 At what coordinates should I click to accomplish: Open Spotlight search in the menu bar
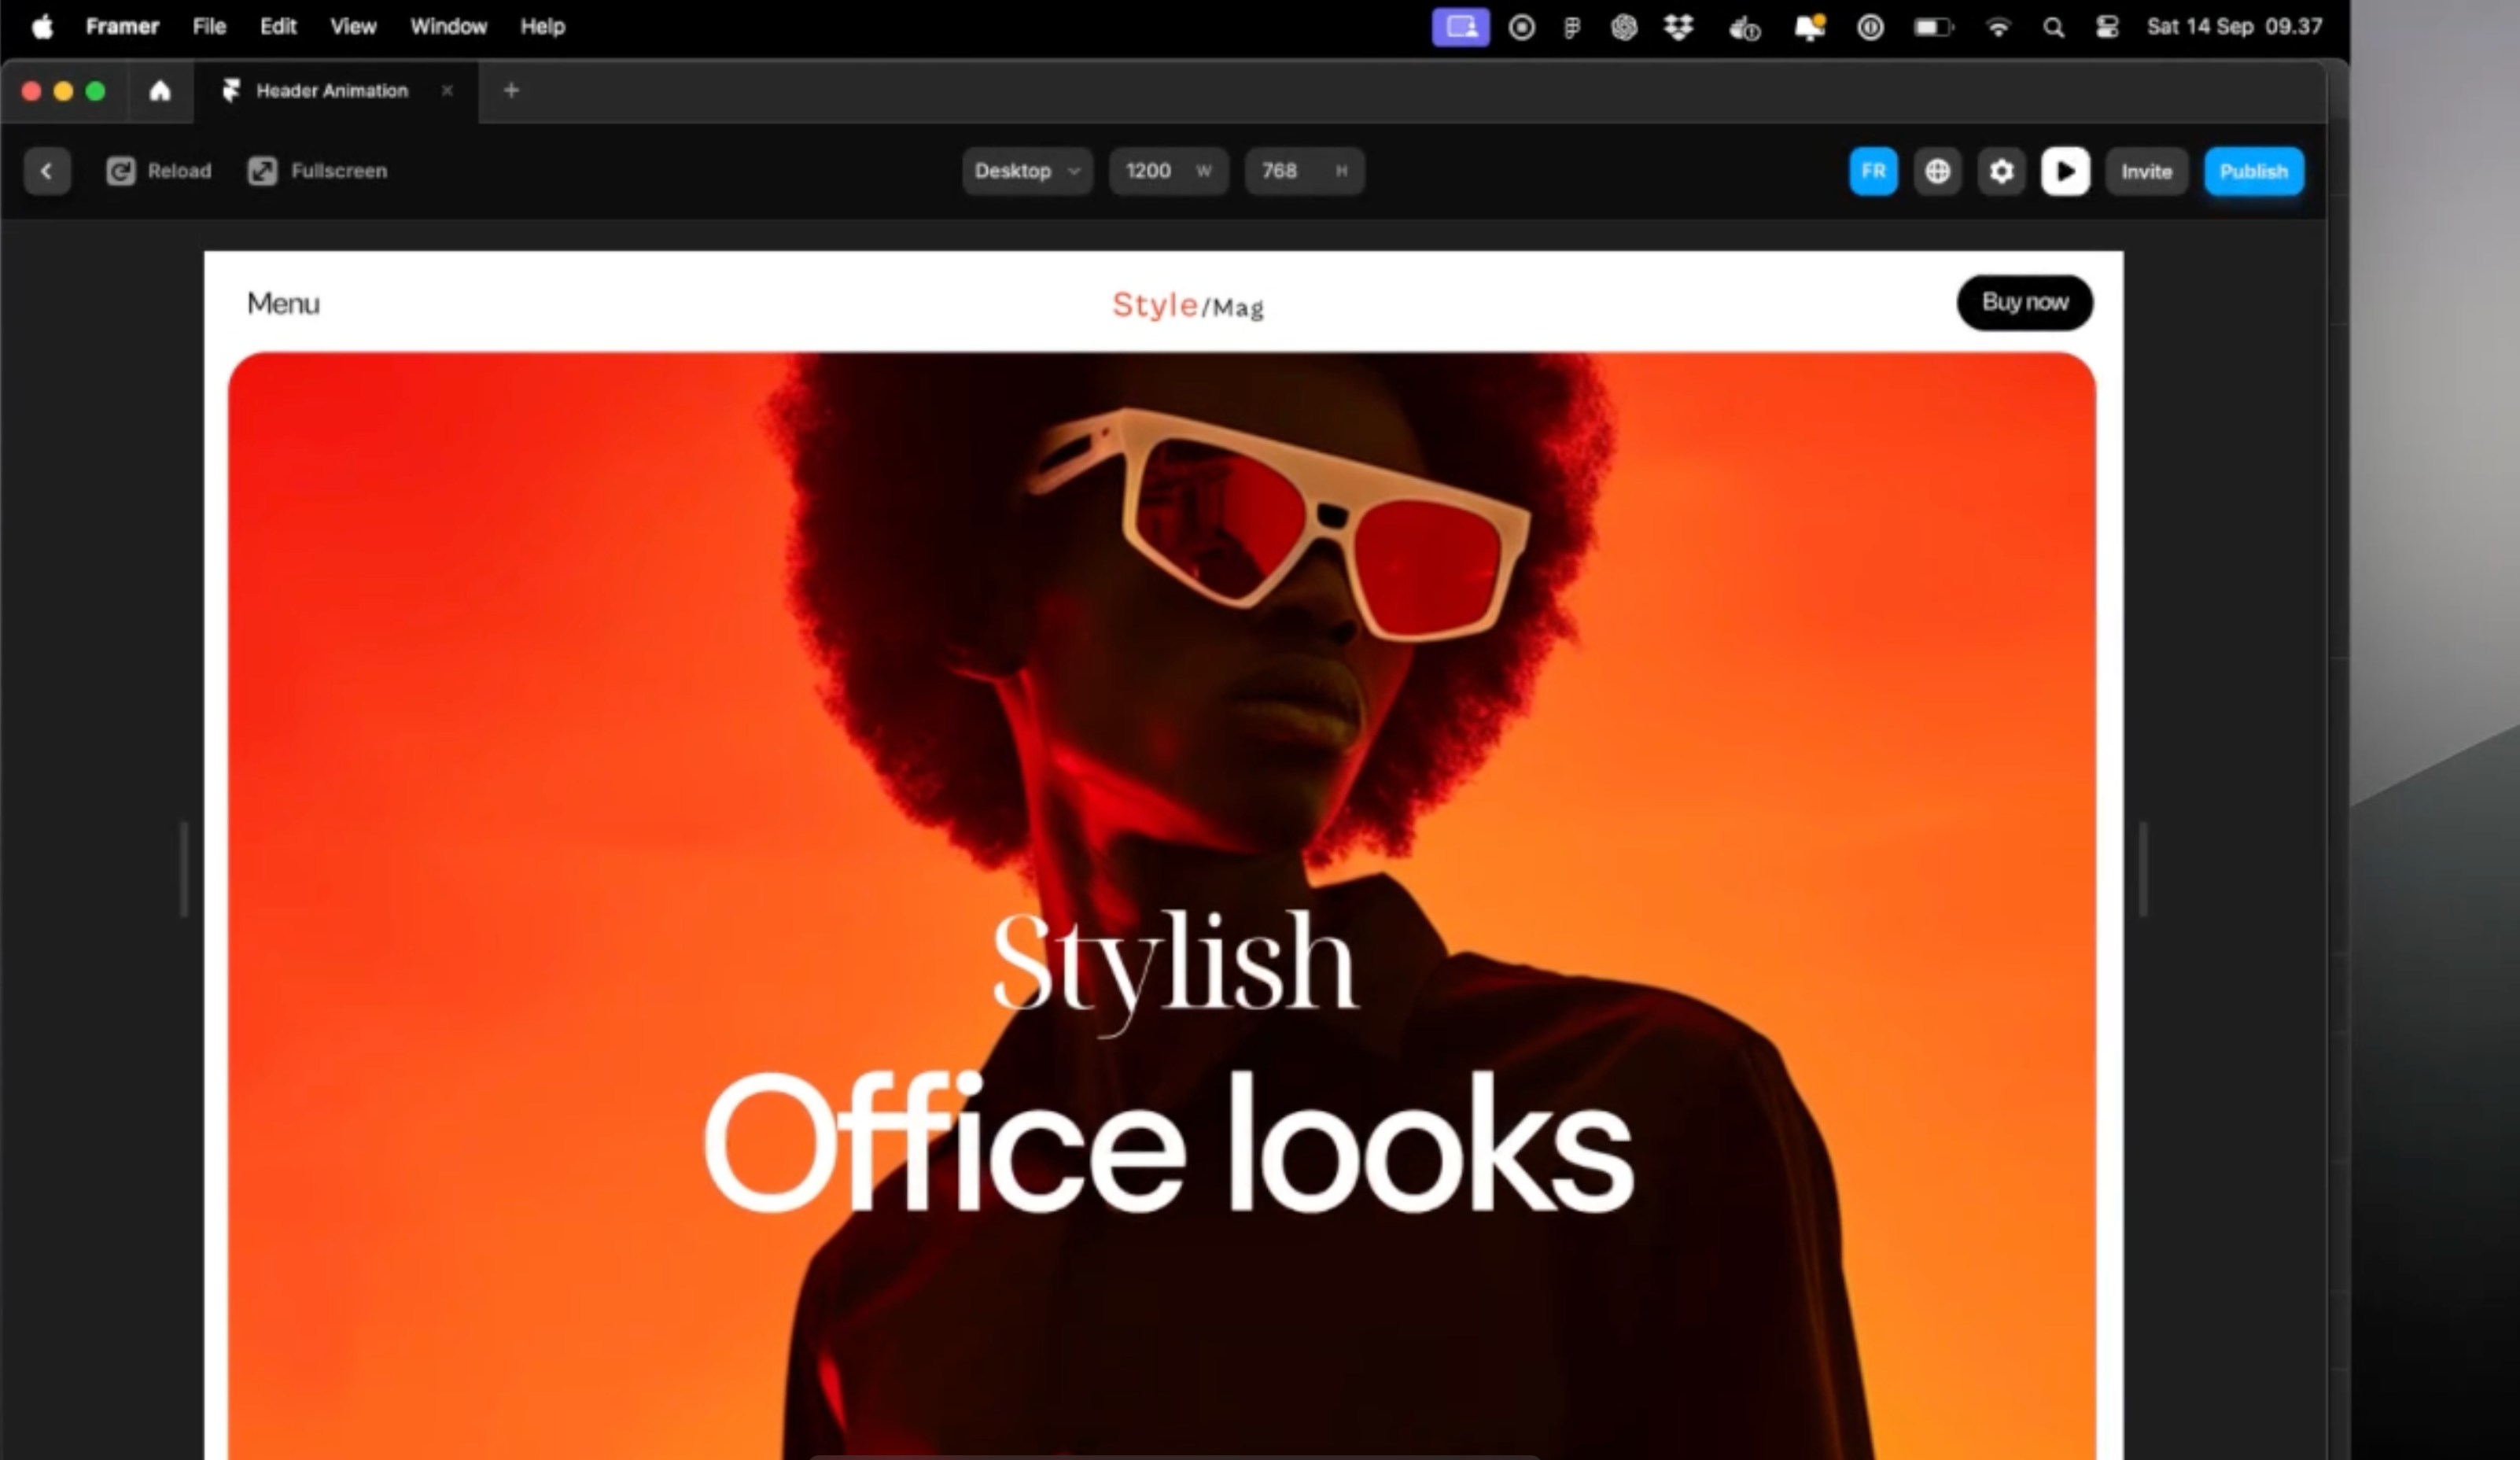coord(2053,27)
